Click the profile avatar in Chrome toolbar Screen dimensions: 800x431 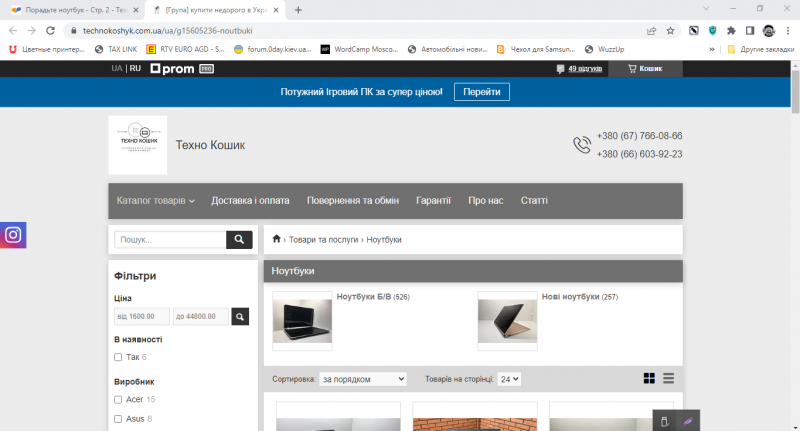[x=769, y=31]
